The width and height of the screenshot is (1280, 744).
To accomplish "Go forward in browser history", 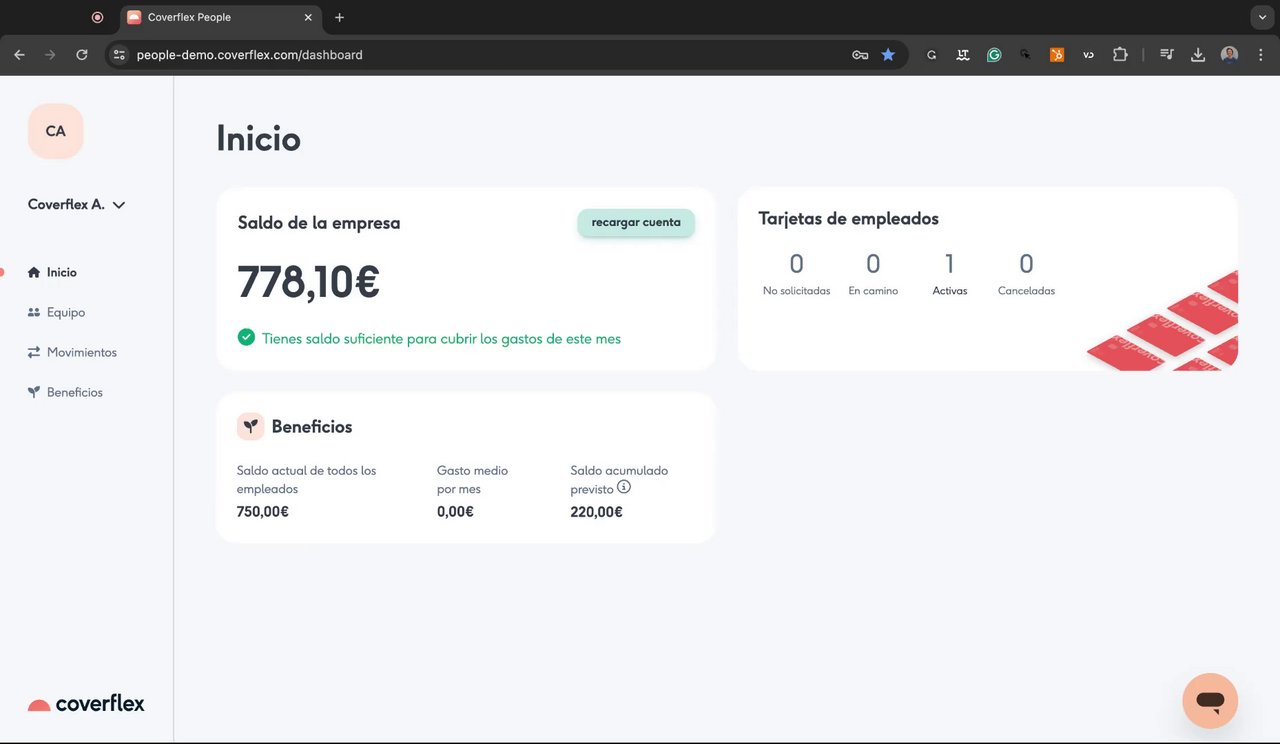I will [50, 55].
